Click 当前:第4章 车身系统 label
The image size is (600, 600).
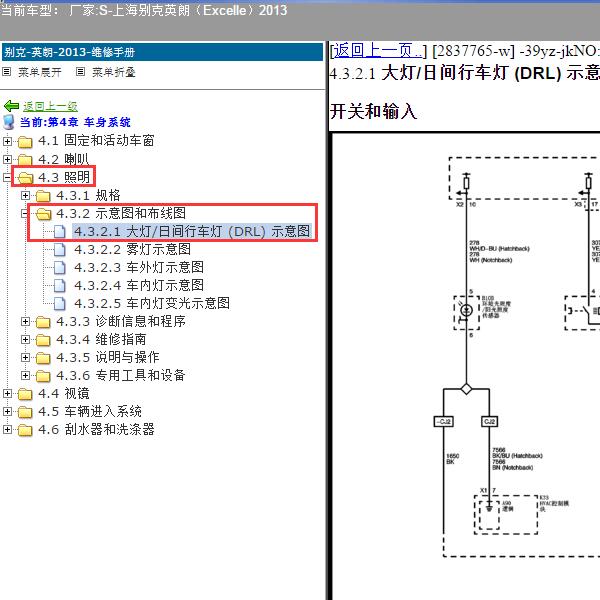pos(75,122)
